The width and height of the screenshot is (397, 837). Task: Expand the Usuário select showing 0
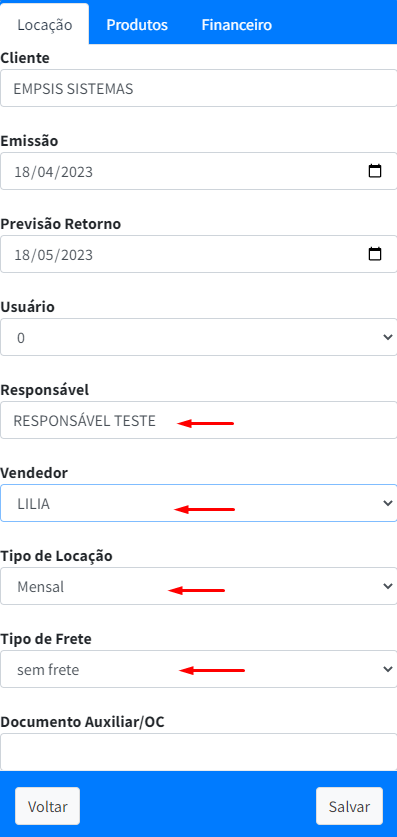198,337
